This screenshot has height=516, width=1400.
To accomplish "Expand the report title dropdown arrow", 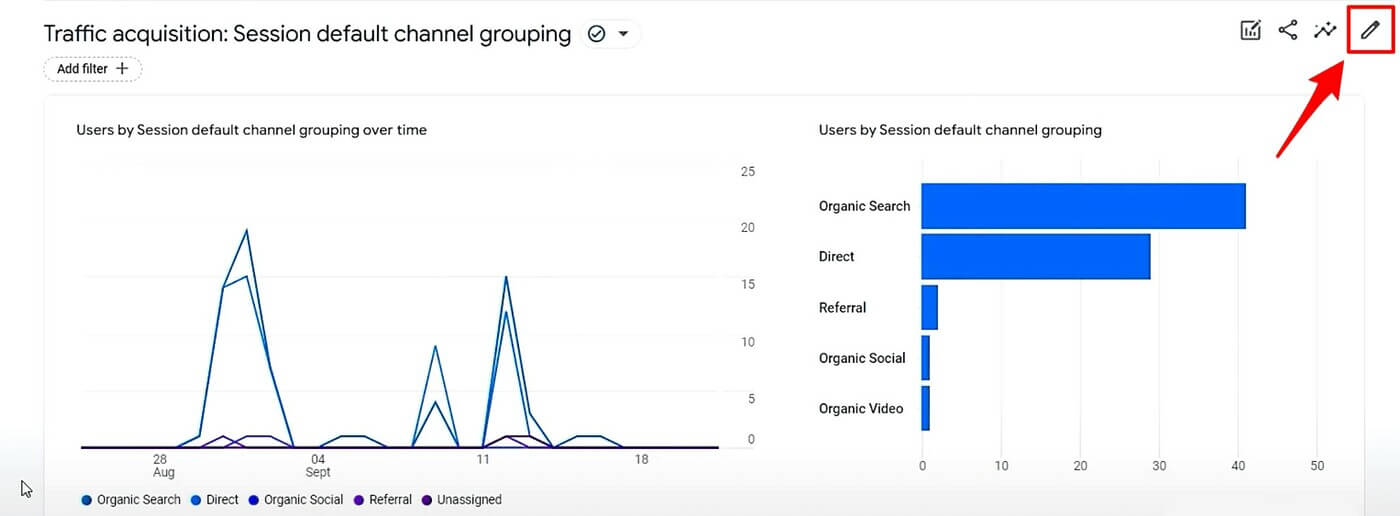I will pyautogui.click(x=624, y=34).
